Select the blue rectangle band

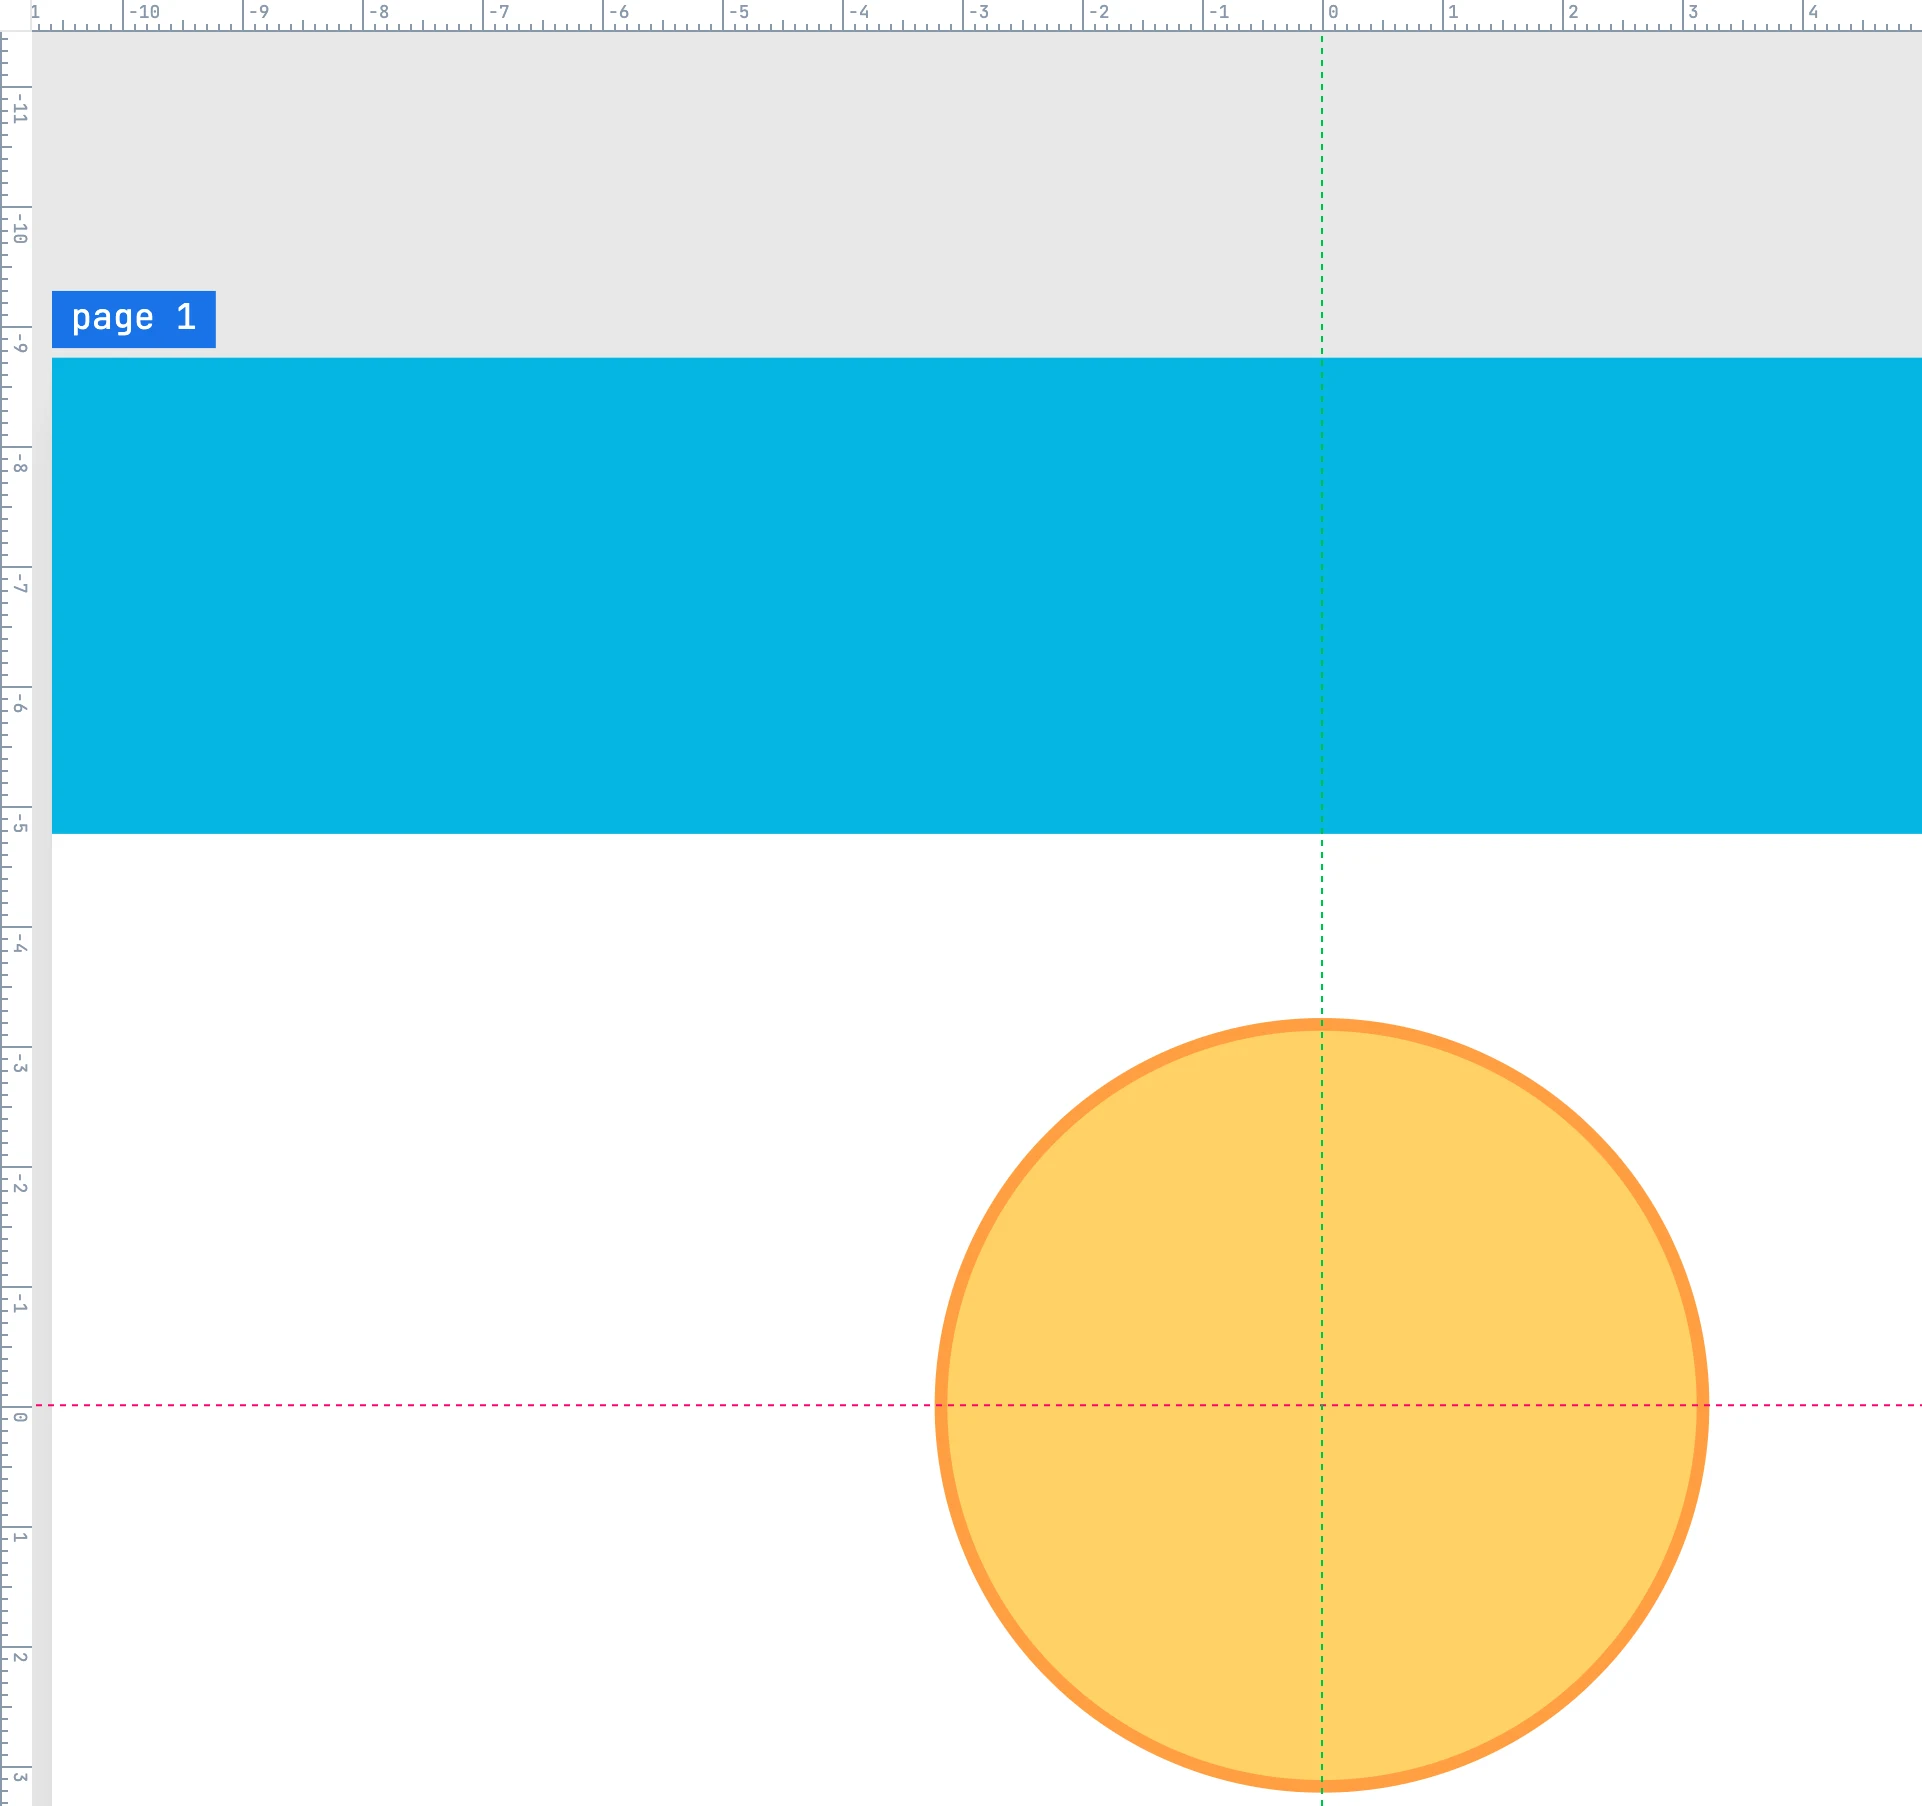tap(986, 595)
